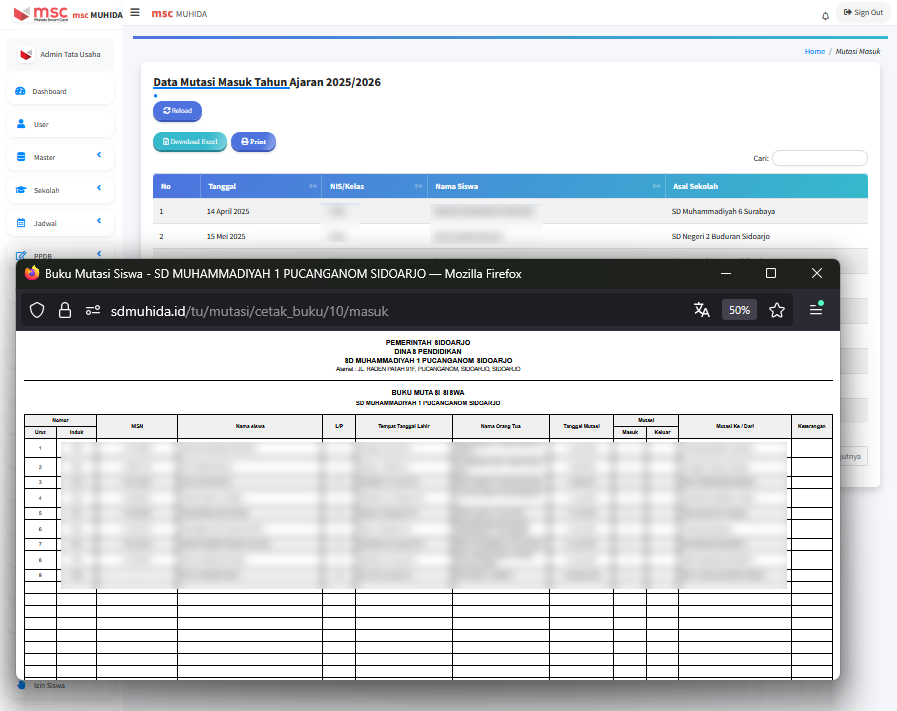Open Firefox application menu icon
The width and height of the screenshot is (897, 711).
(816, 310)
